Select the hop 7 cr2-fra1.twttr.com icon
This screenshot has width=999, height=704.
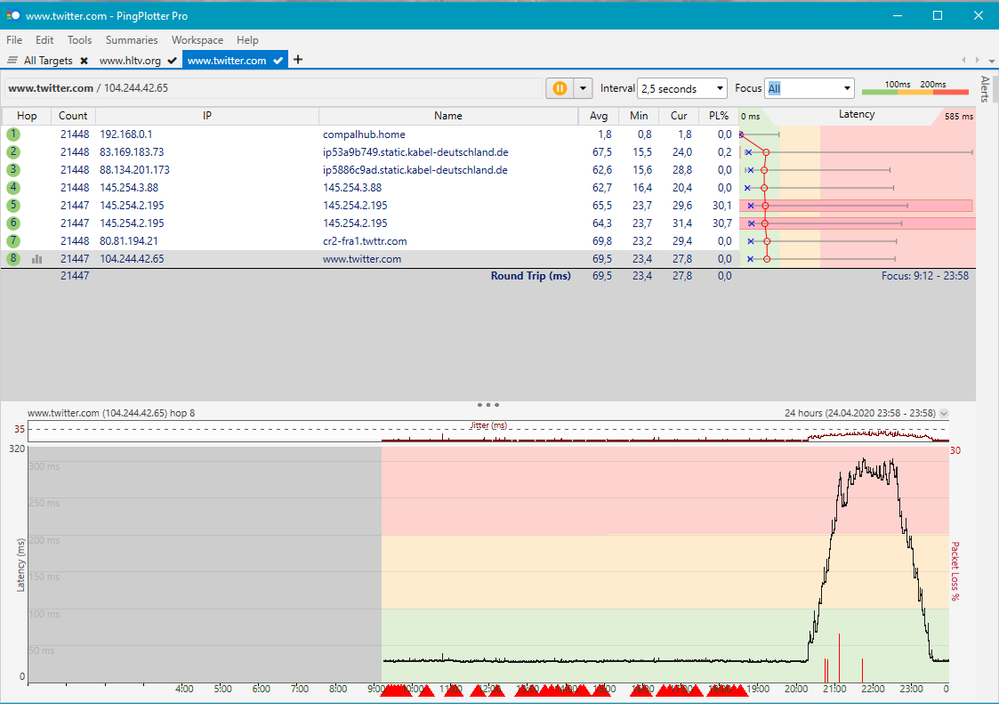click(13, 241)
